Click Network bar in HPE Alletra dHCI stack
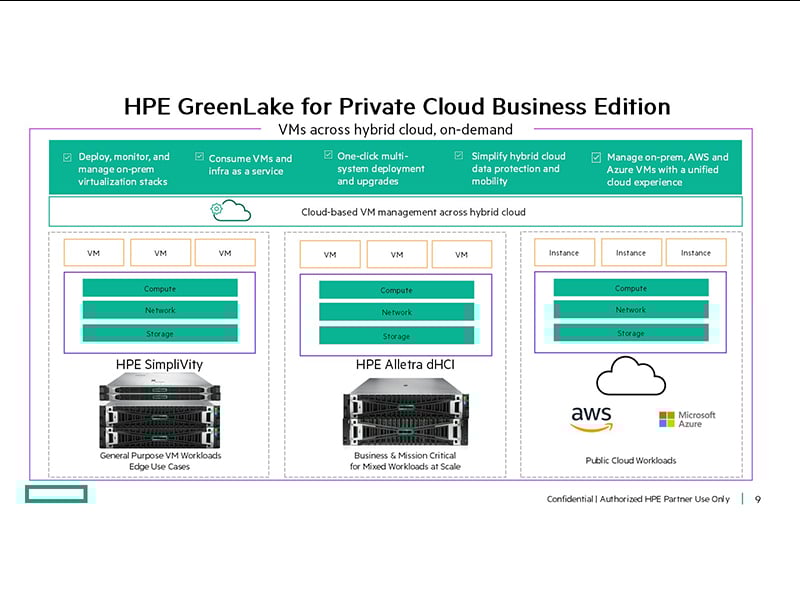Viewport: 800px width, 600px height. [396, 312]
